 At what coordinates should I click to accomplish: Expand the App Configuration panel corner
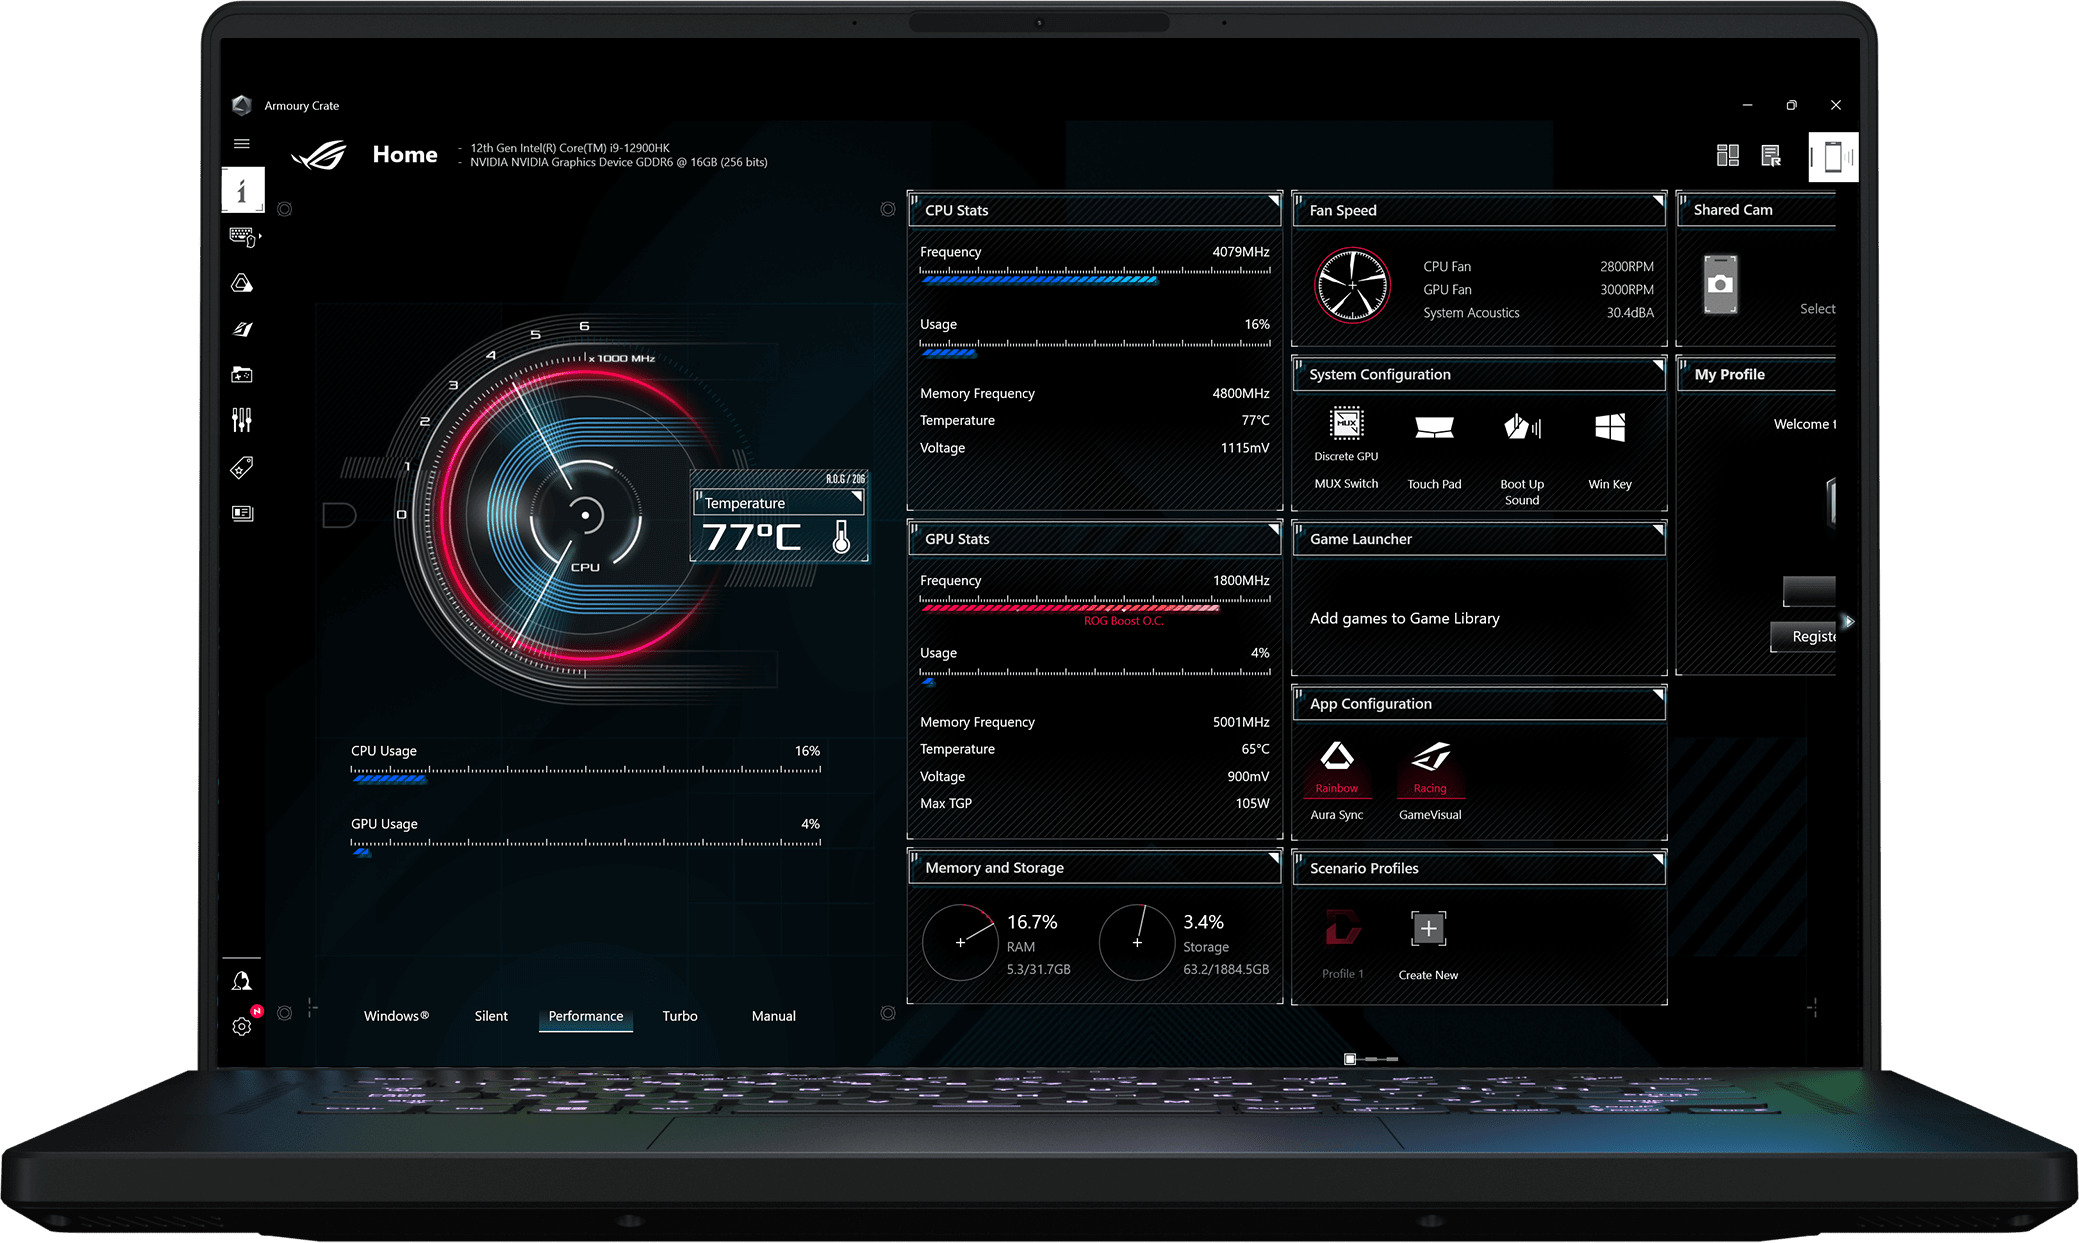click(1658, 694)
